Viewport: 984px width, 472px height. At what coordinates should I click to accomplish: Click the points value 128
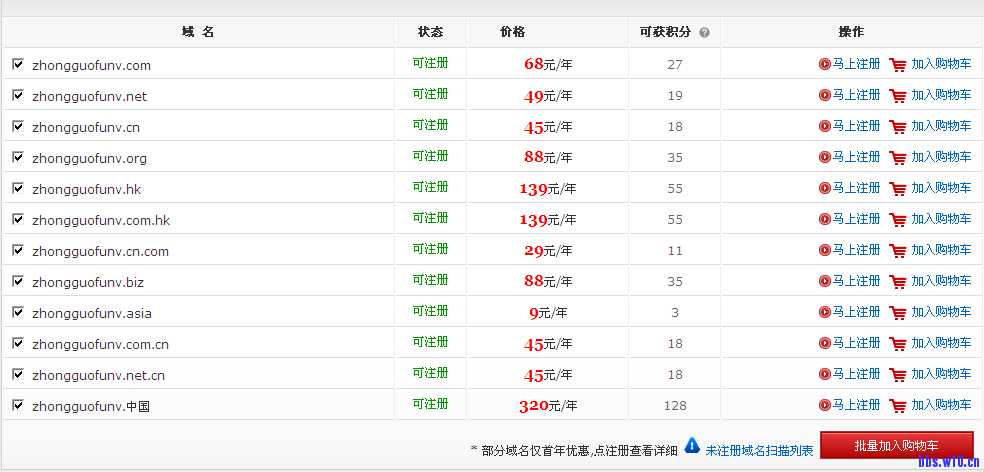675,406
